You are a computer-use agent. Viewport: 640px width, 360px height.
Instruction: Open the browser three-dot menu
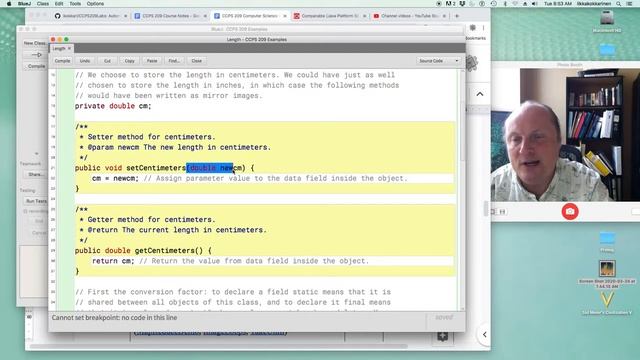[483, 28]
